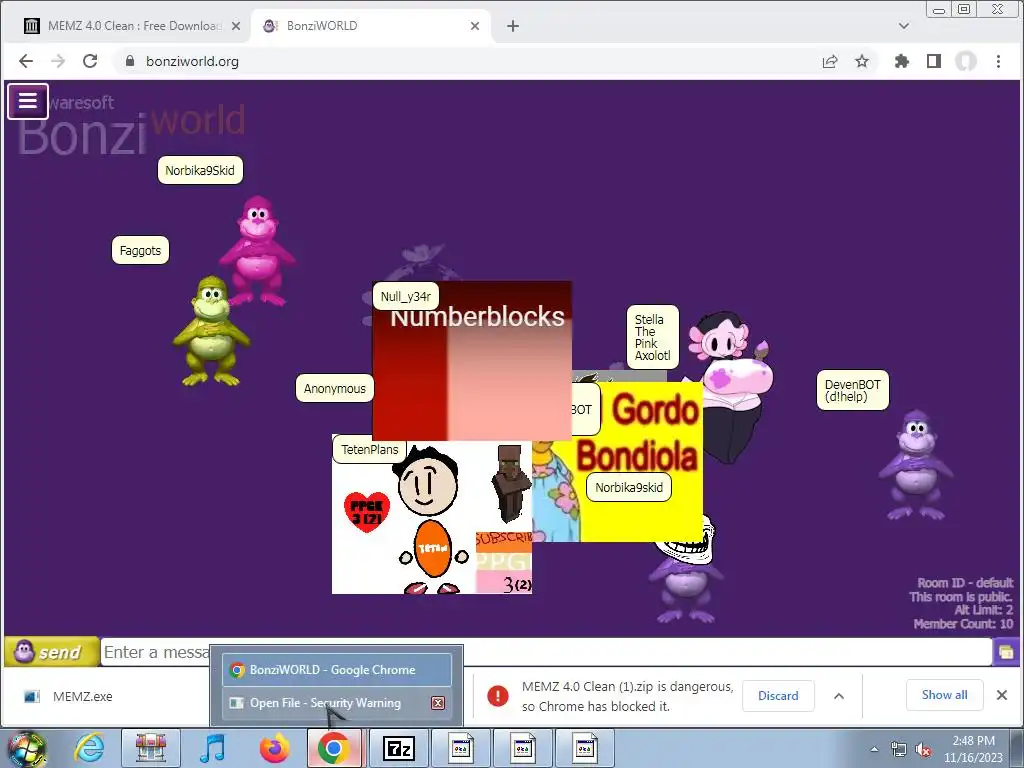Click the yellow icon beside message box
This screenshot has height=768, width=1024.
(1006, 652)
